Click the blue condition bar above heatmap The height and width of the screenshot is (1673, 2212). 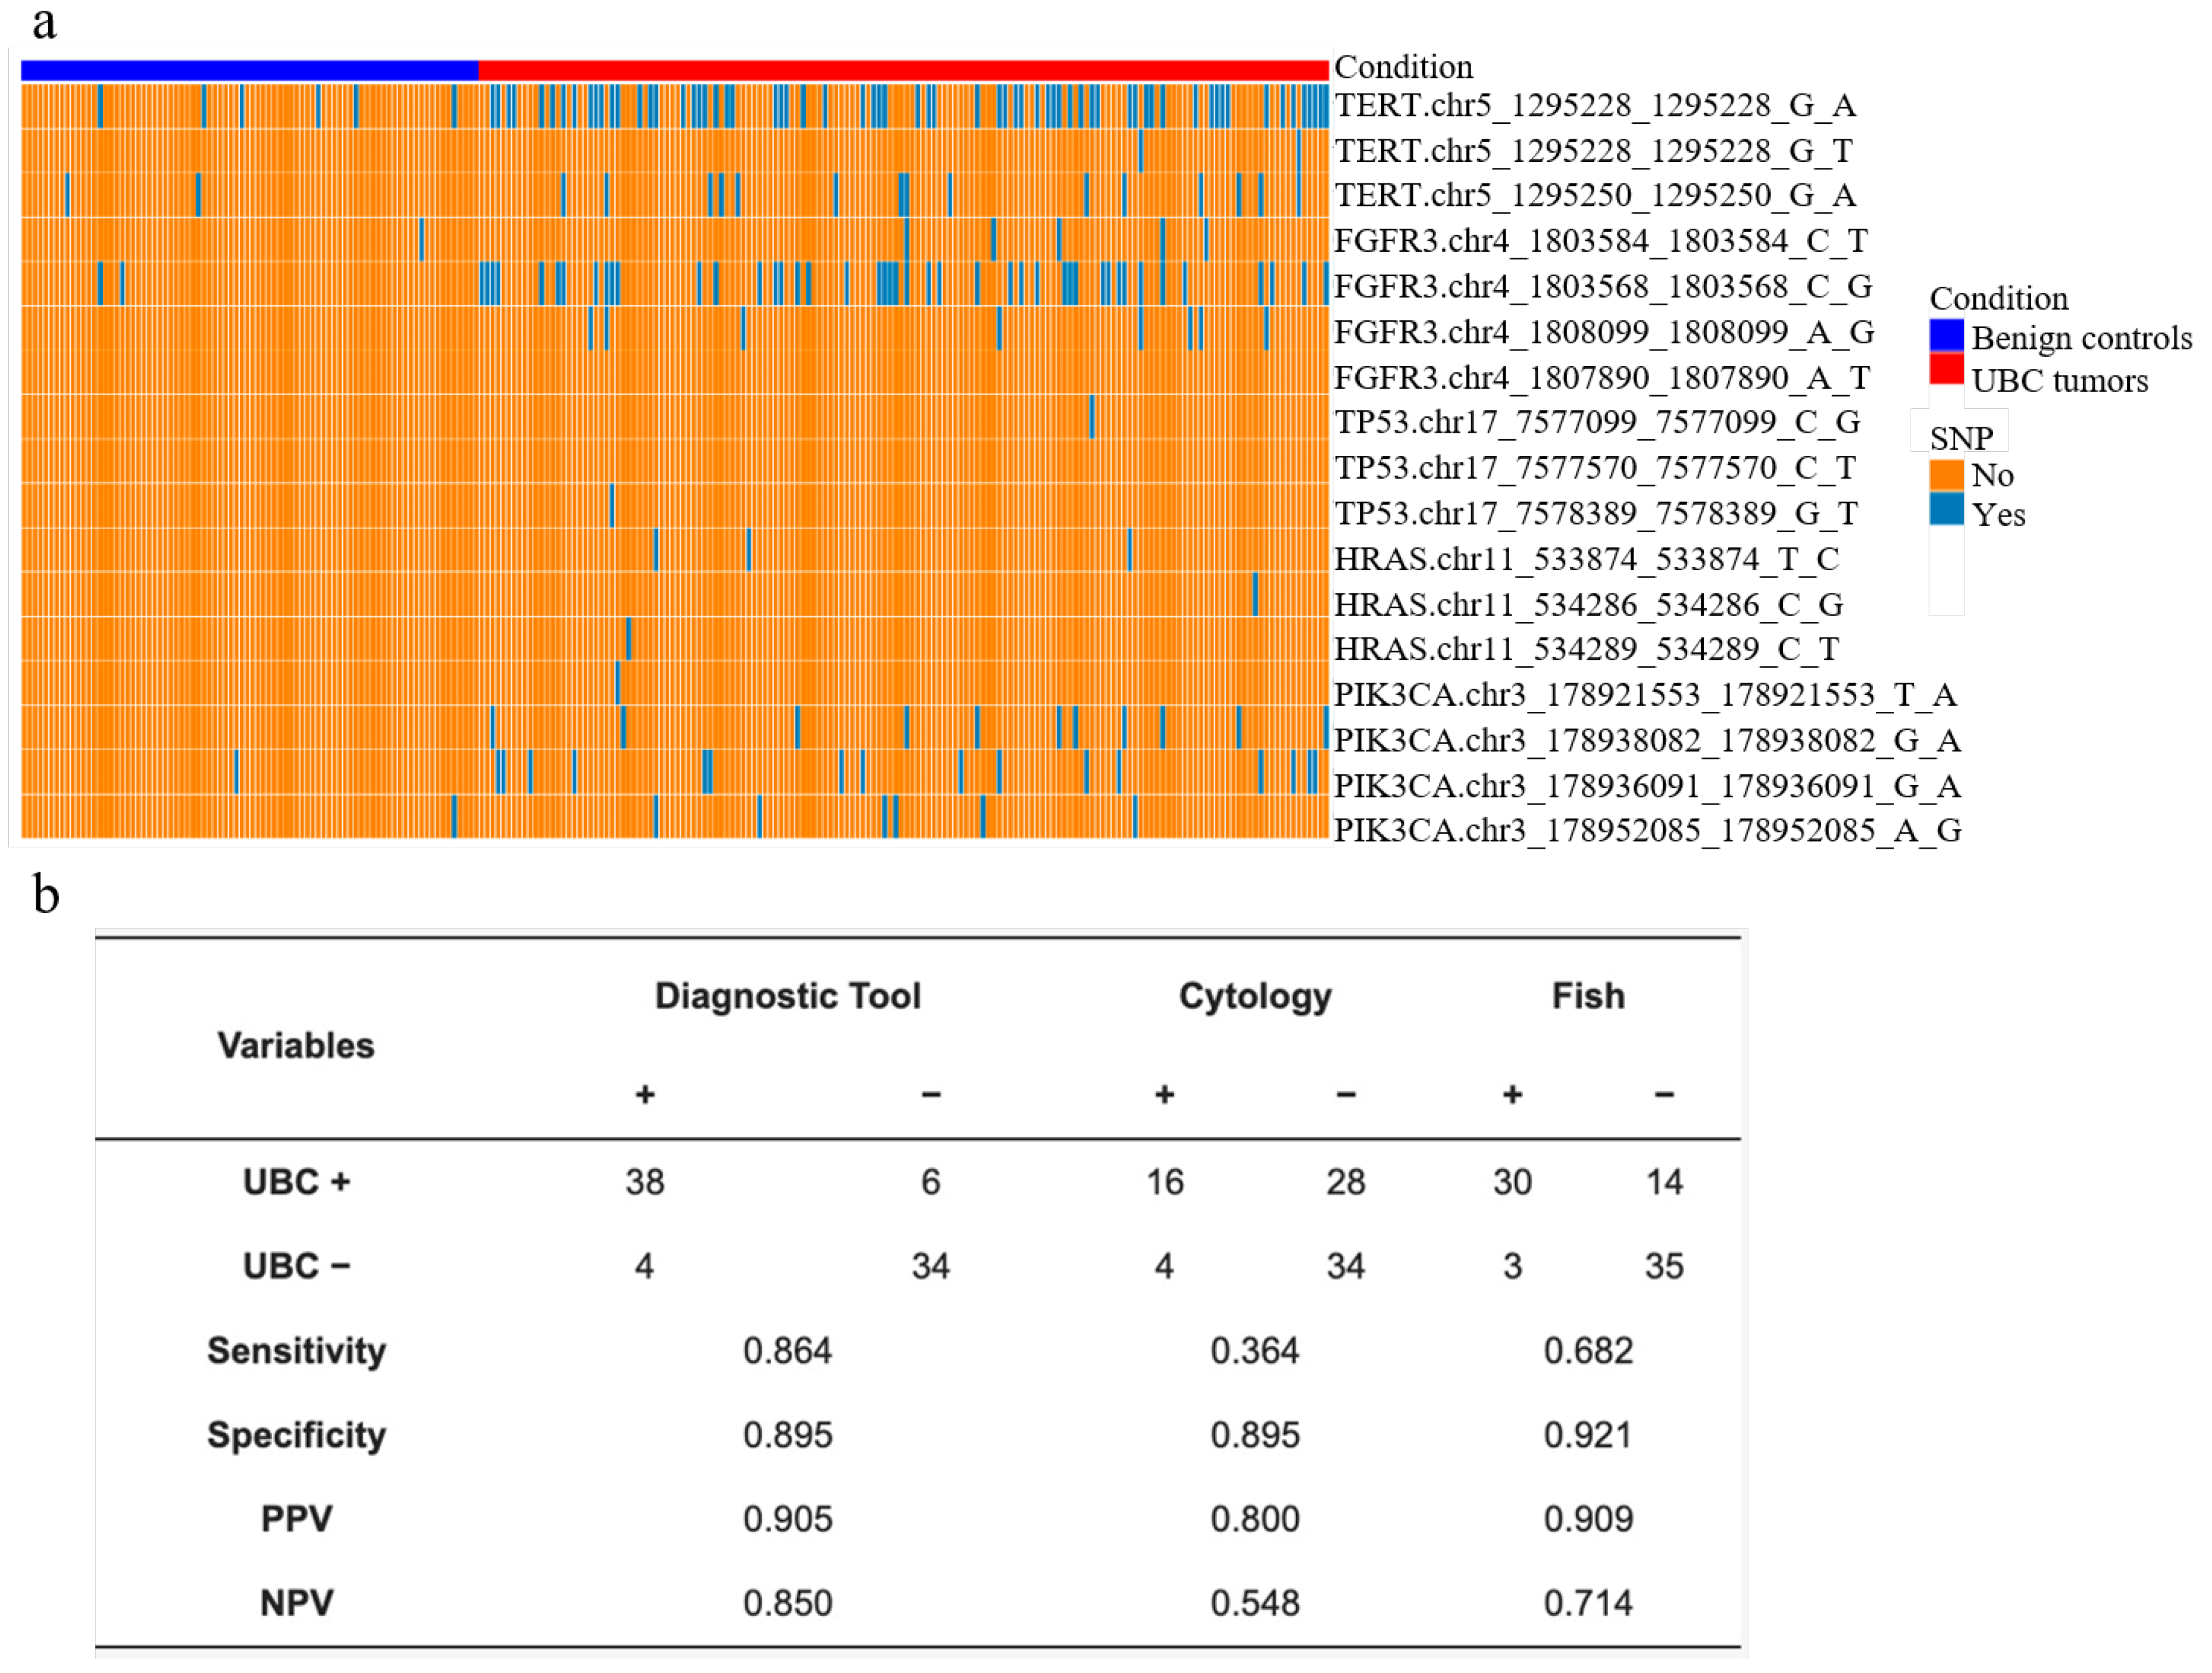point(249,70)
